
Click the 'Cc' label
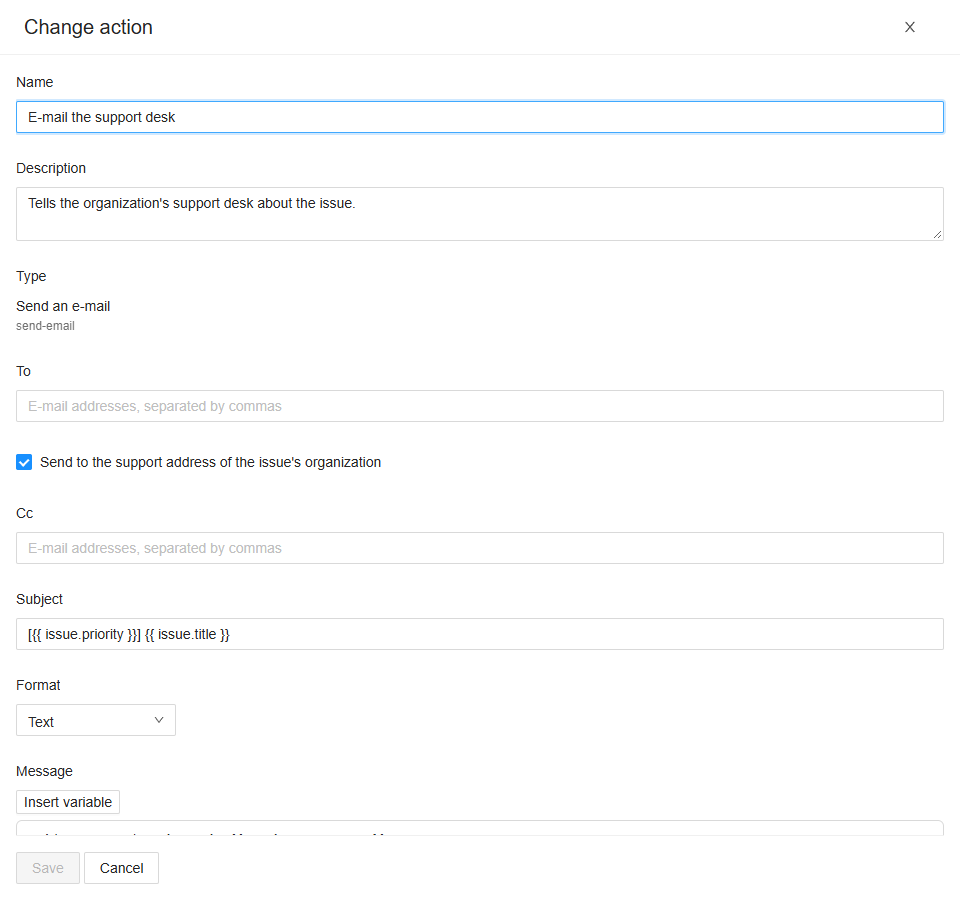(24, 513)
